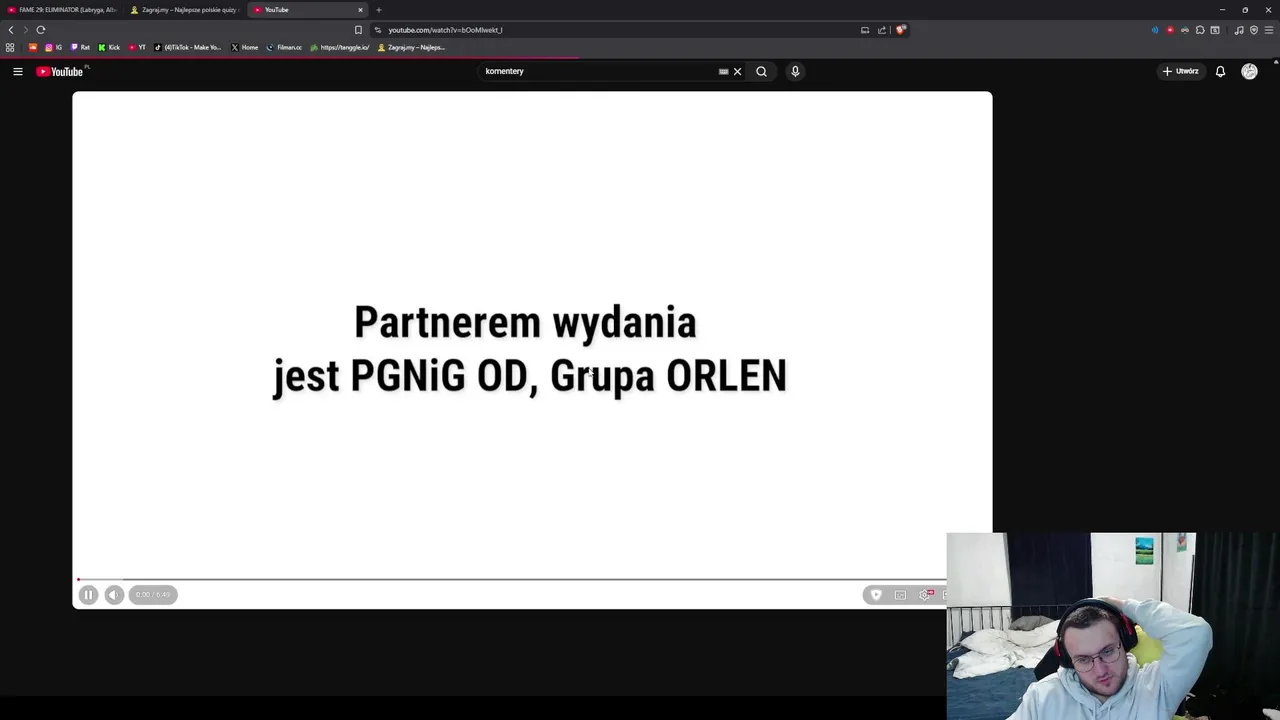
Task: Clear the YouTube search query
Action: pyautogui.click(x=737, y=71)
